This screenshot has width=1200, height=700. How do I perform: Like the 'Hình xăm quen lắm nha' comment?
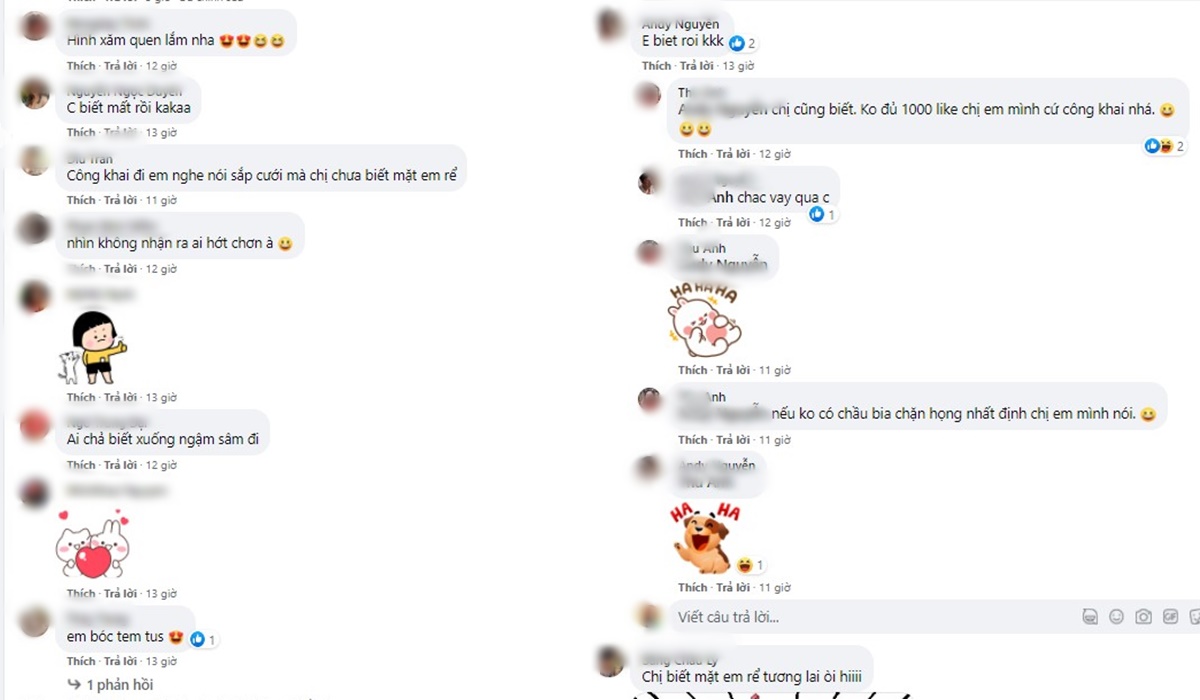pos(81,66)
